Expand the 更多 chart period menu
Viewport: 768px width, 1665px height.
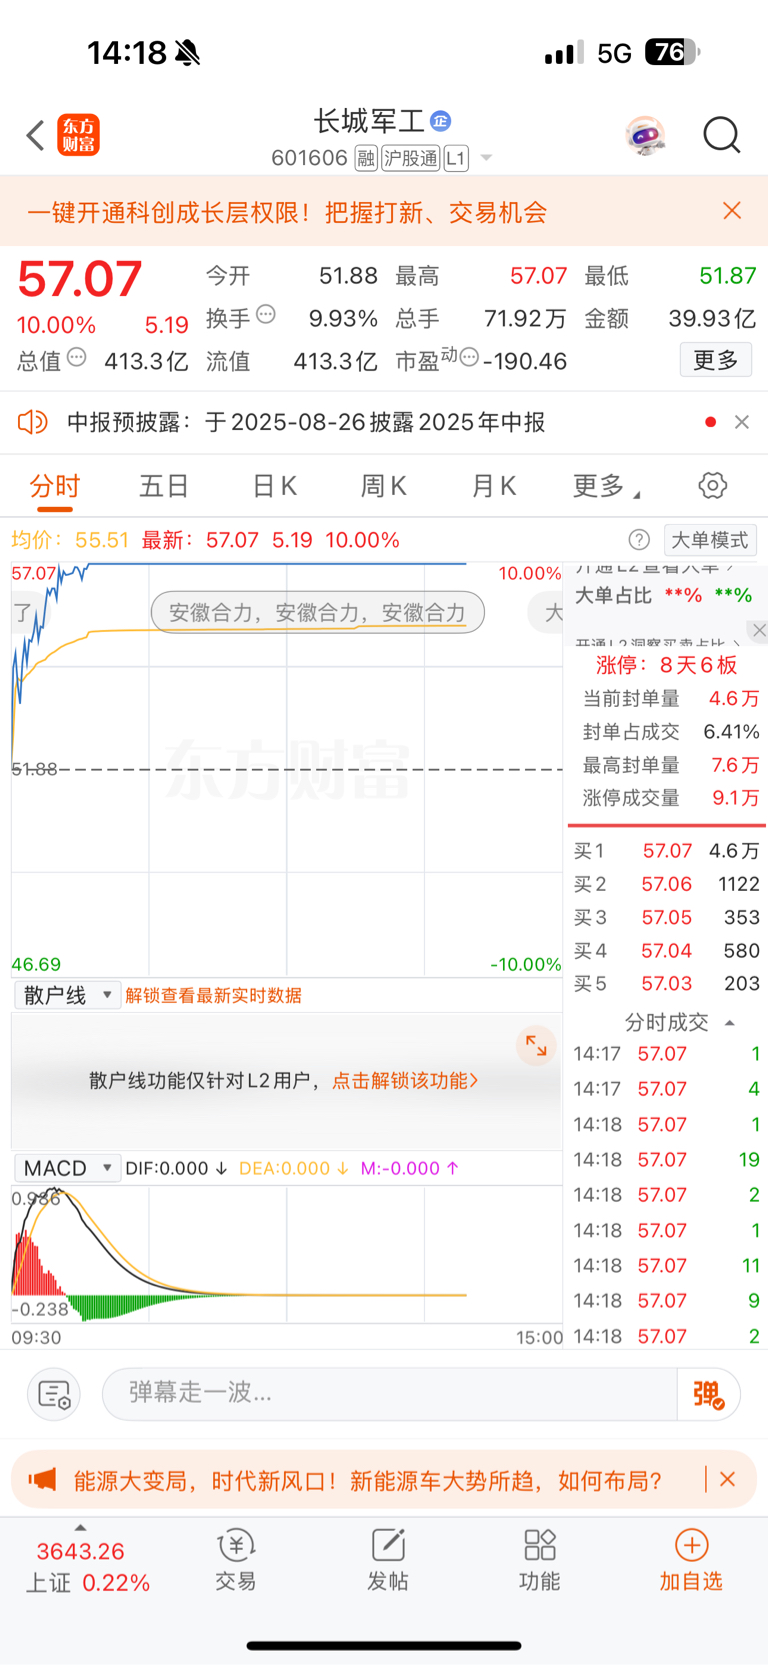click(x=606, y=487)
